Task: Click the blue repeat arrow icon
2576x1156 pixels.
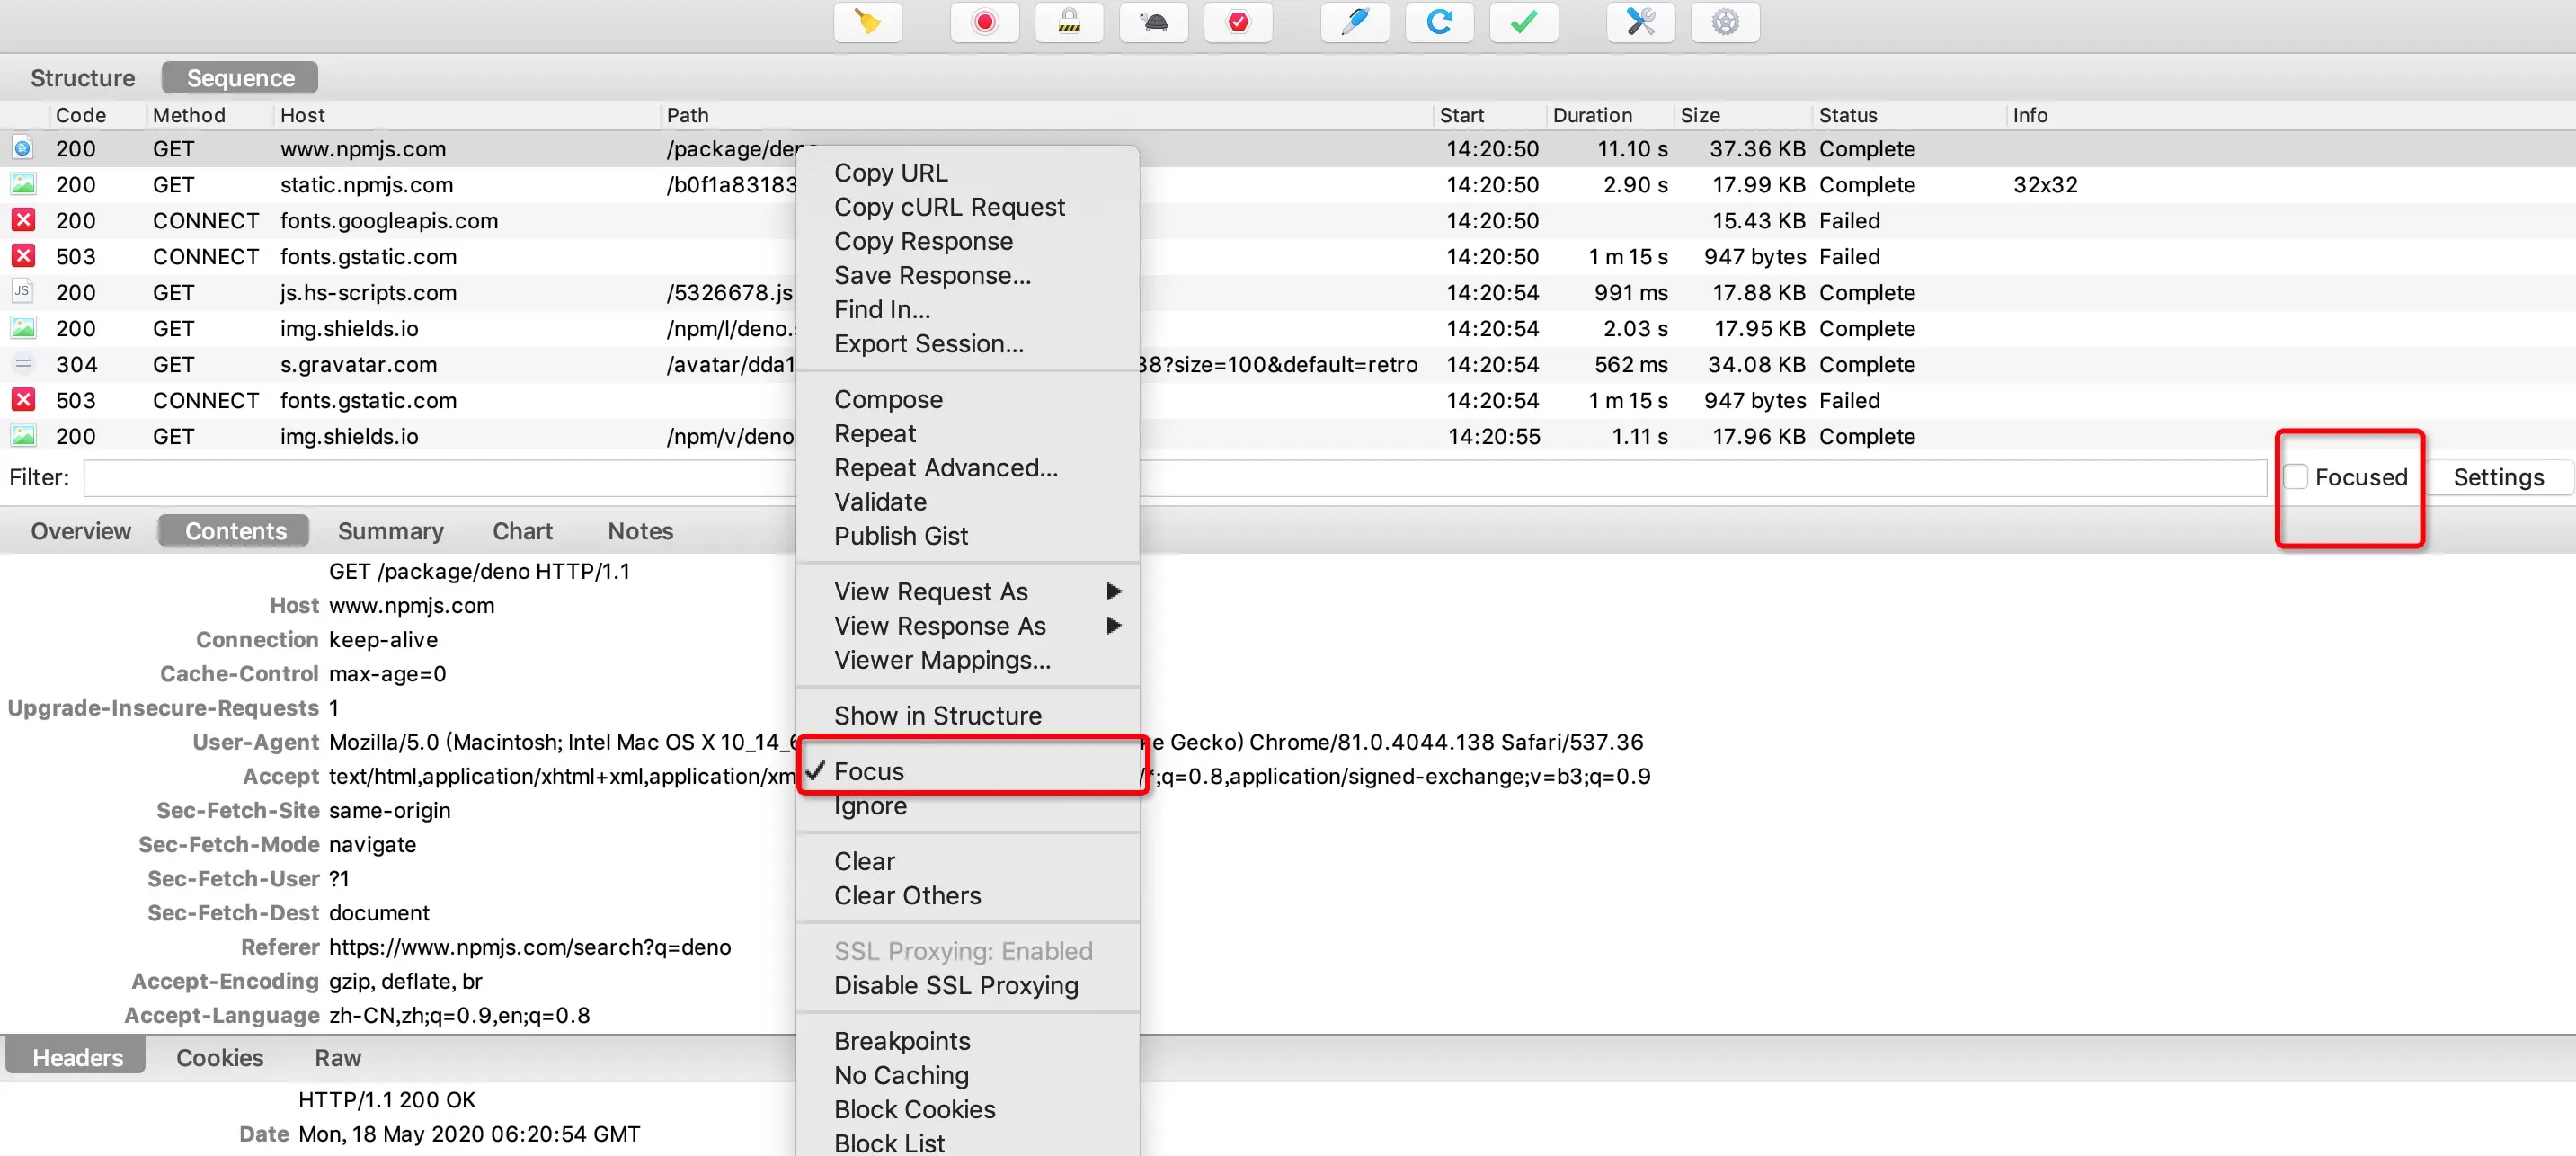Action: (1439, 22)
